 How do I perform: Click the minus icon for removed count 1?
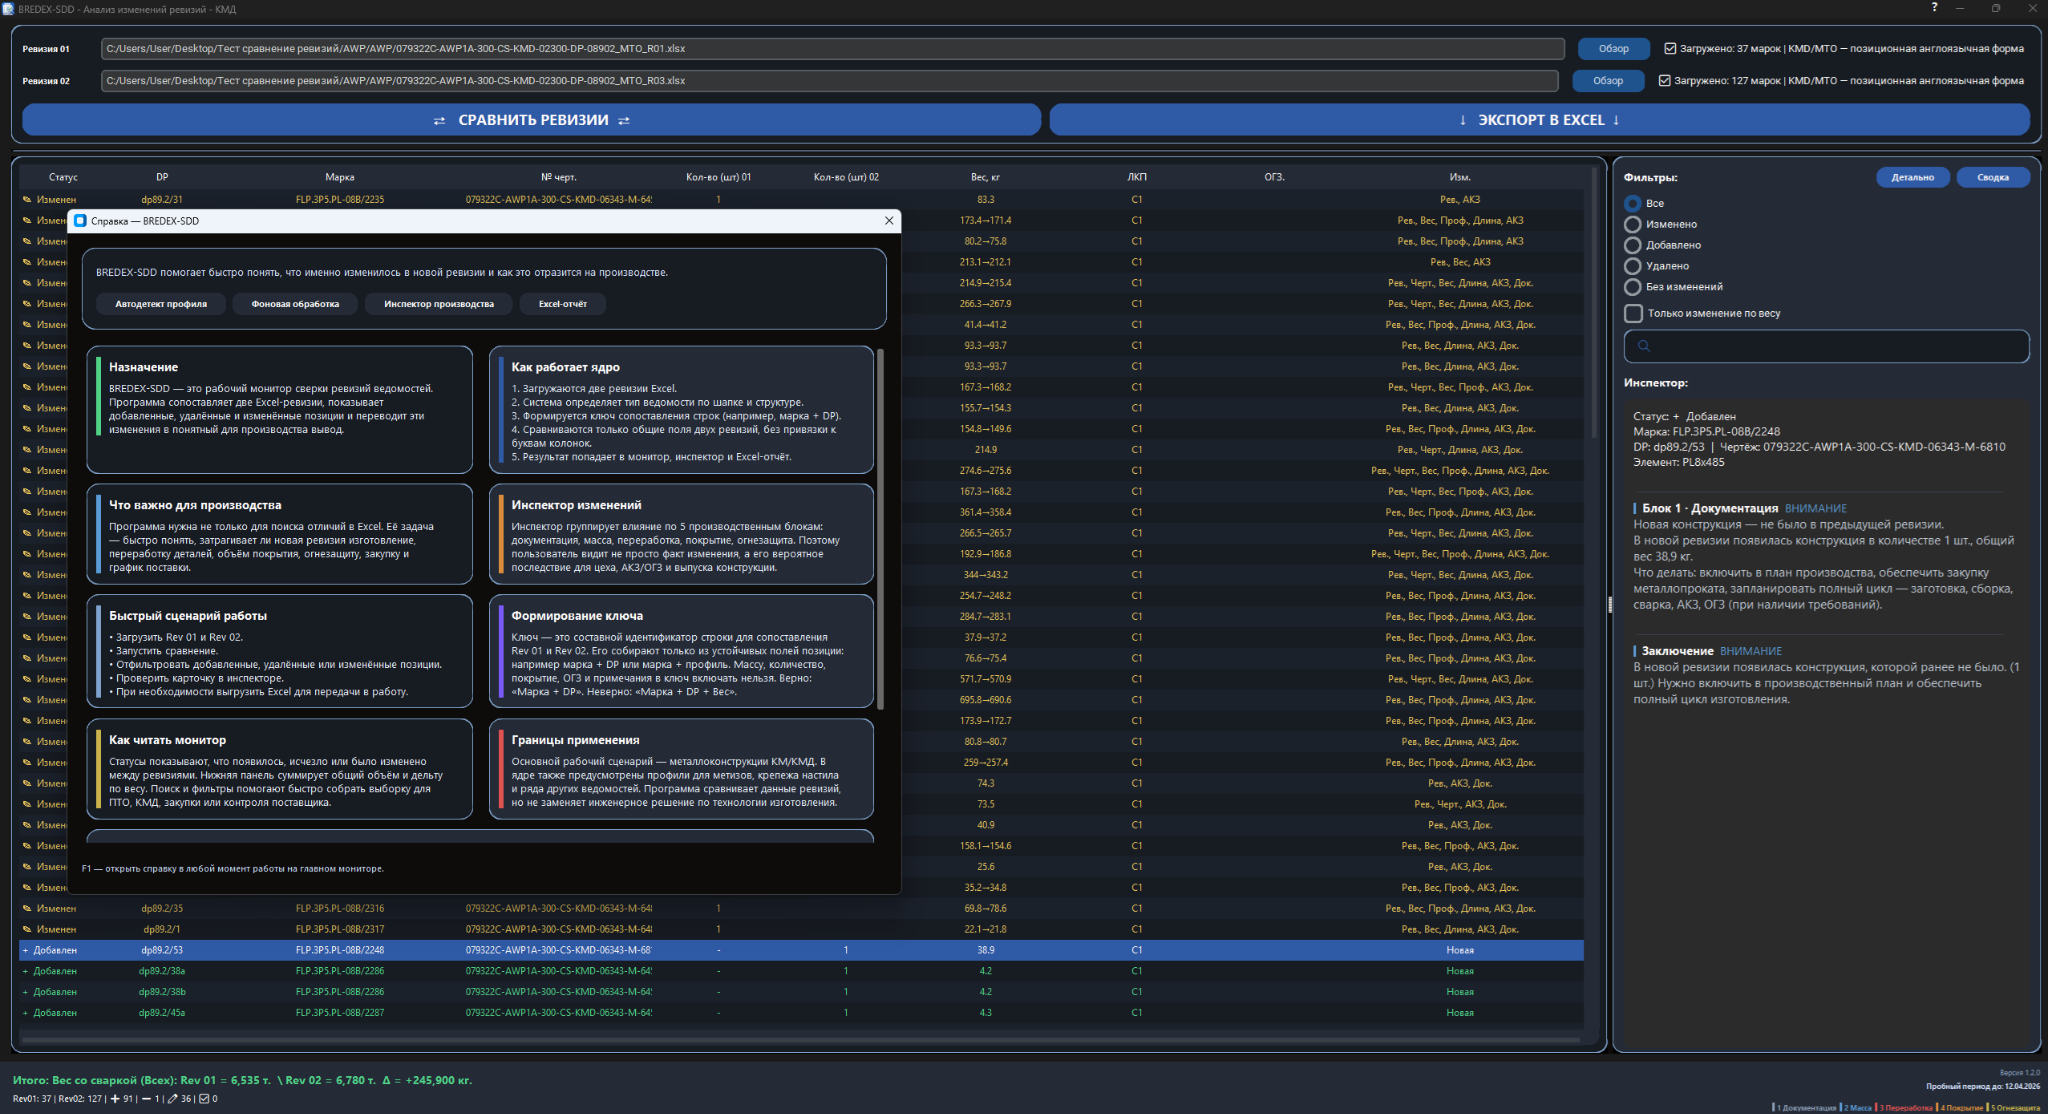(147, 1099)
